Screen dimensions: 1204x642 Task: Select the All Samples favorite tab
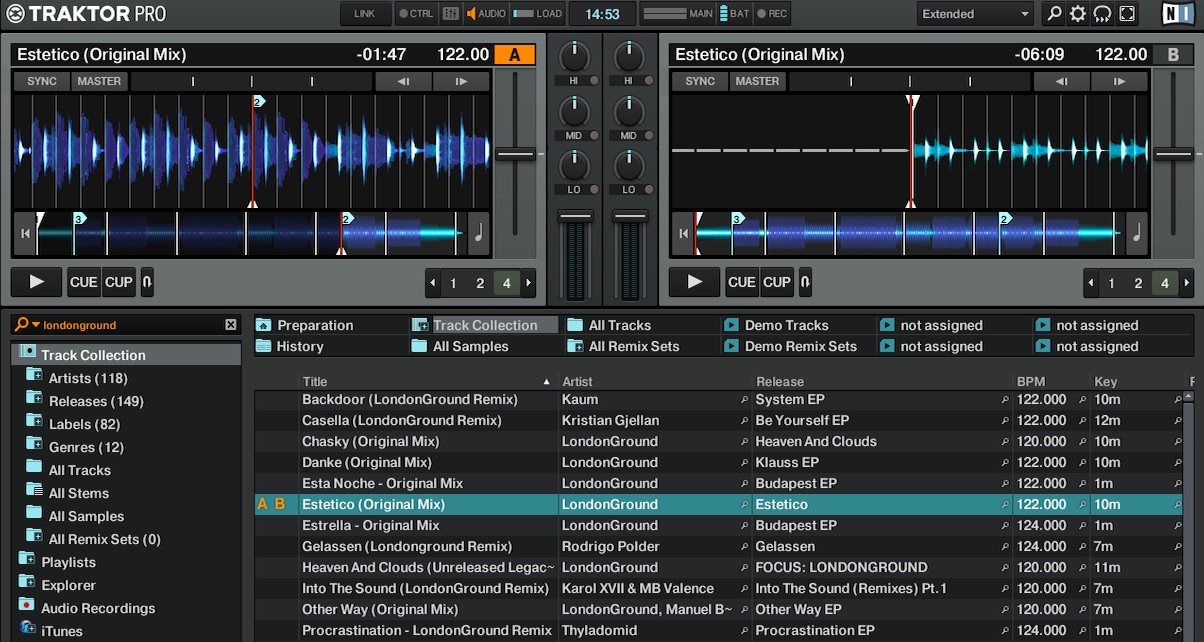[470, 346]
